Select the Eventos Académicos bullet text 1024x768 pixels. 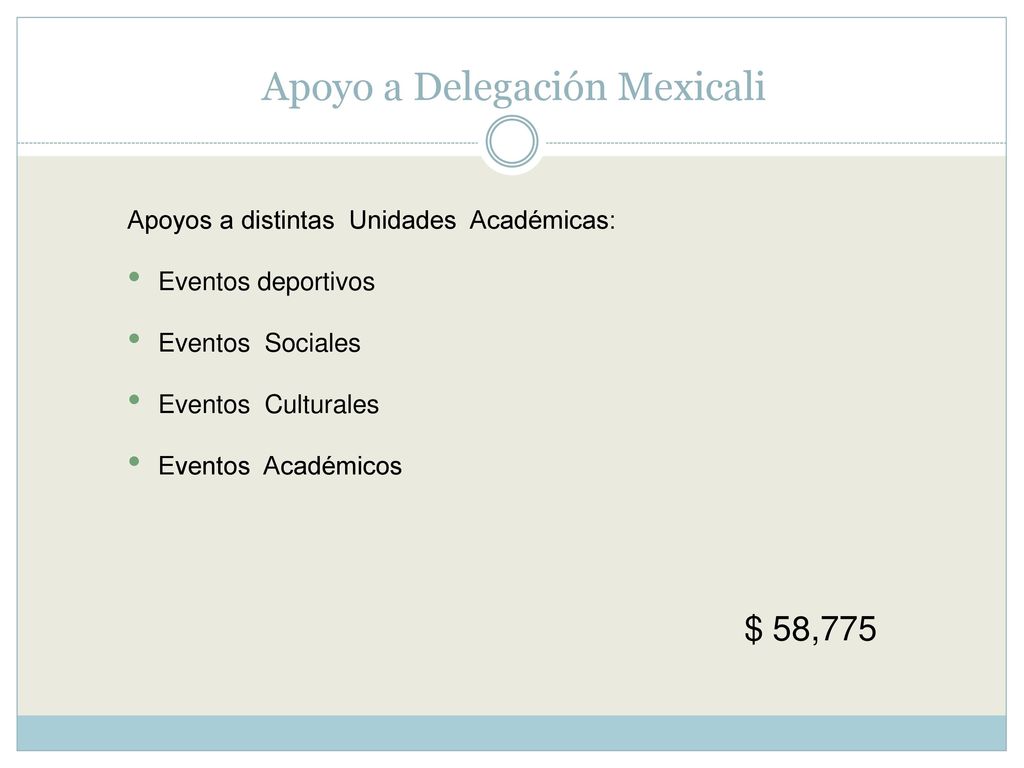point(280,466)
